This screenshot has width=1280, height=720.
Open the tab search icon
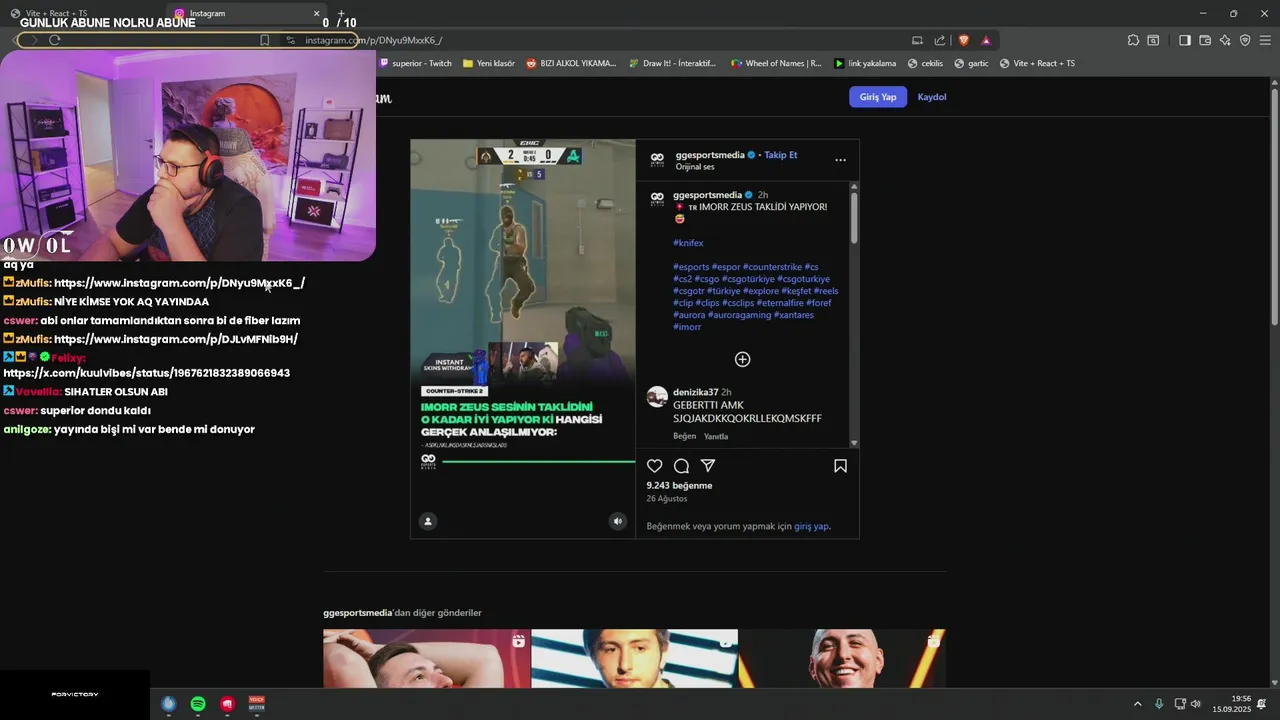[x=1153, y=40]
